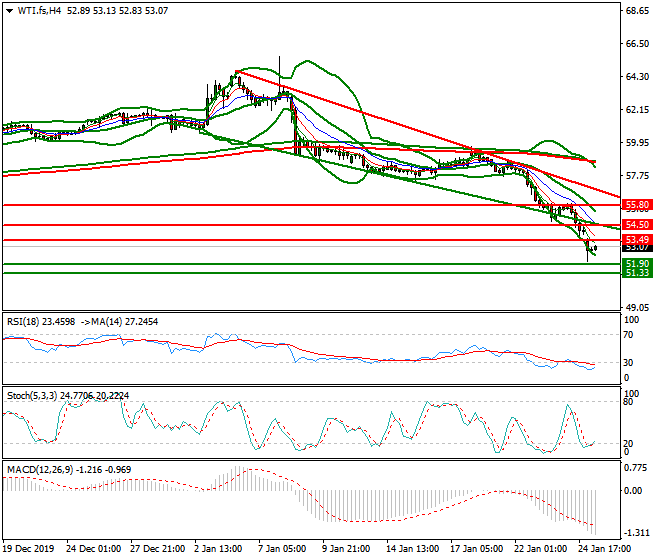660x560 pixels.
Task: Click the 9 Jan 21:00 time axis label
Action: pyautogui.click(x=346, y=549)
